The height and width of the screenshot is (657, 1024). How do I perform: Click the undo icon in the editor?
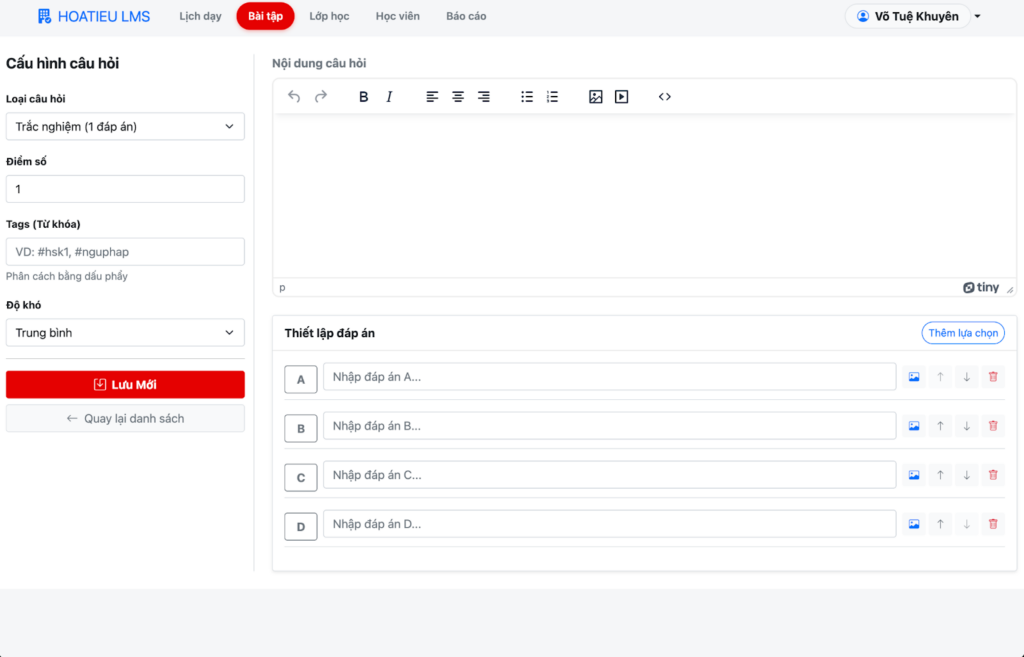pos(294,97)
